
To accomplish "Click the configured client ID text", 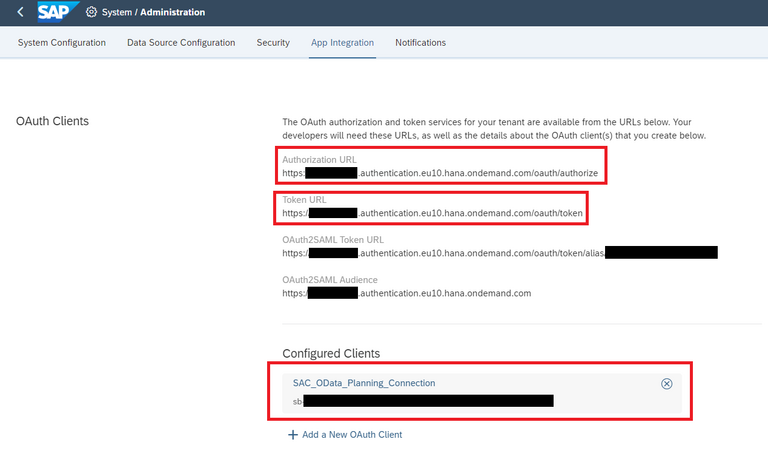I will tap(423, 401).
